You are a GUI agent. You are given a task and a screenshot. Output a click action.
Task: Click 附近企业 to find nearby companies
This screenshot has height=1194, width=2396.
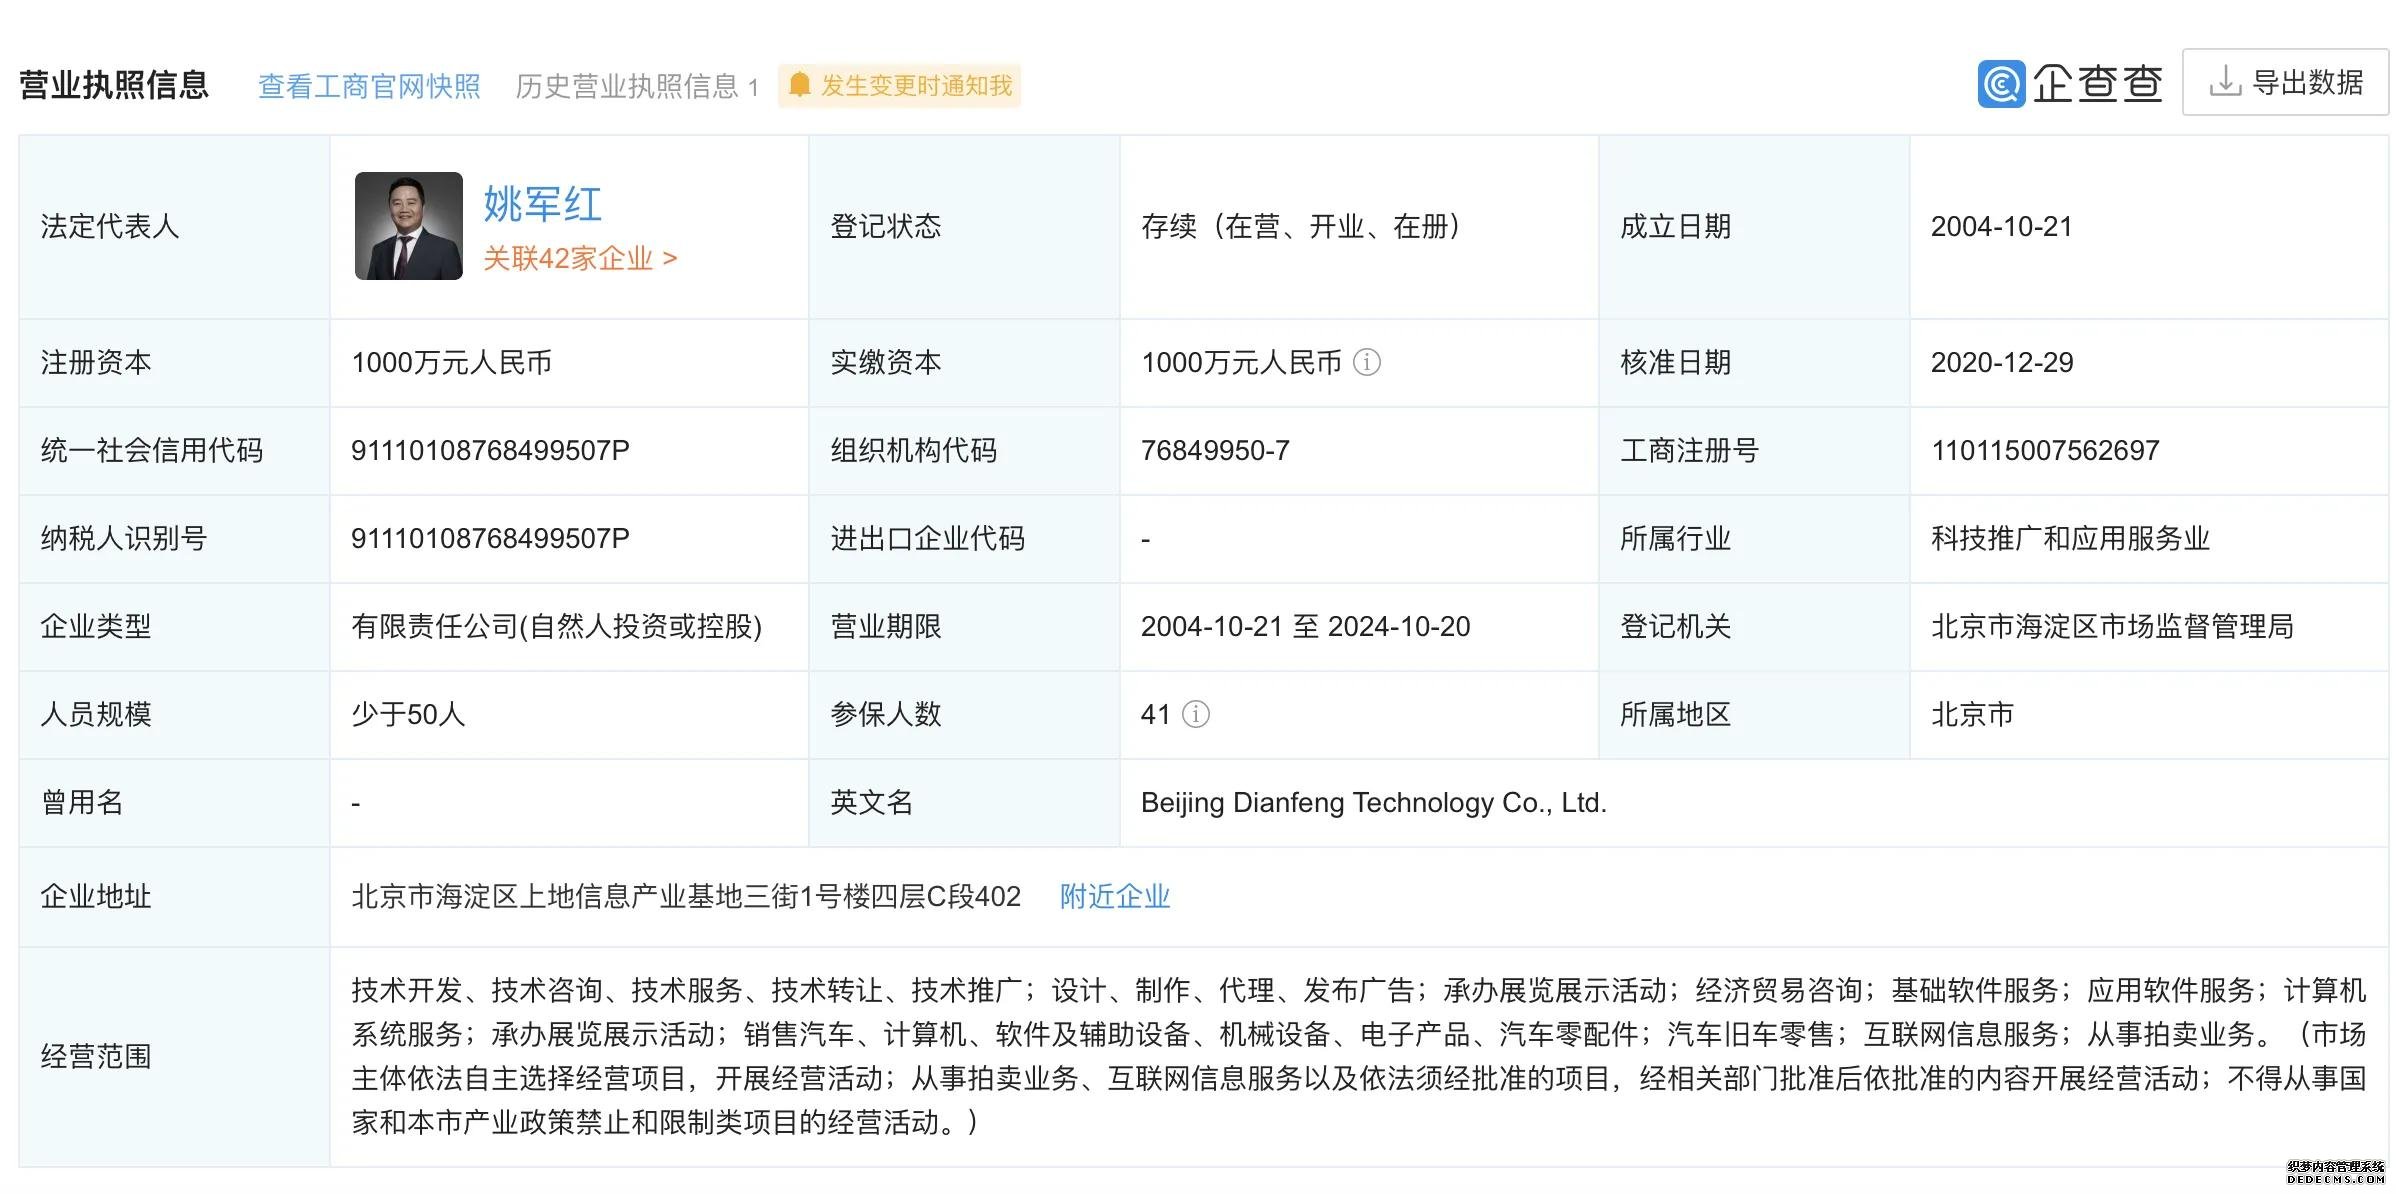(1113, 897)
